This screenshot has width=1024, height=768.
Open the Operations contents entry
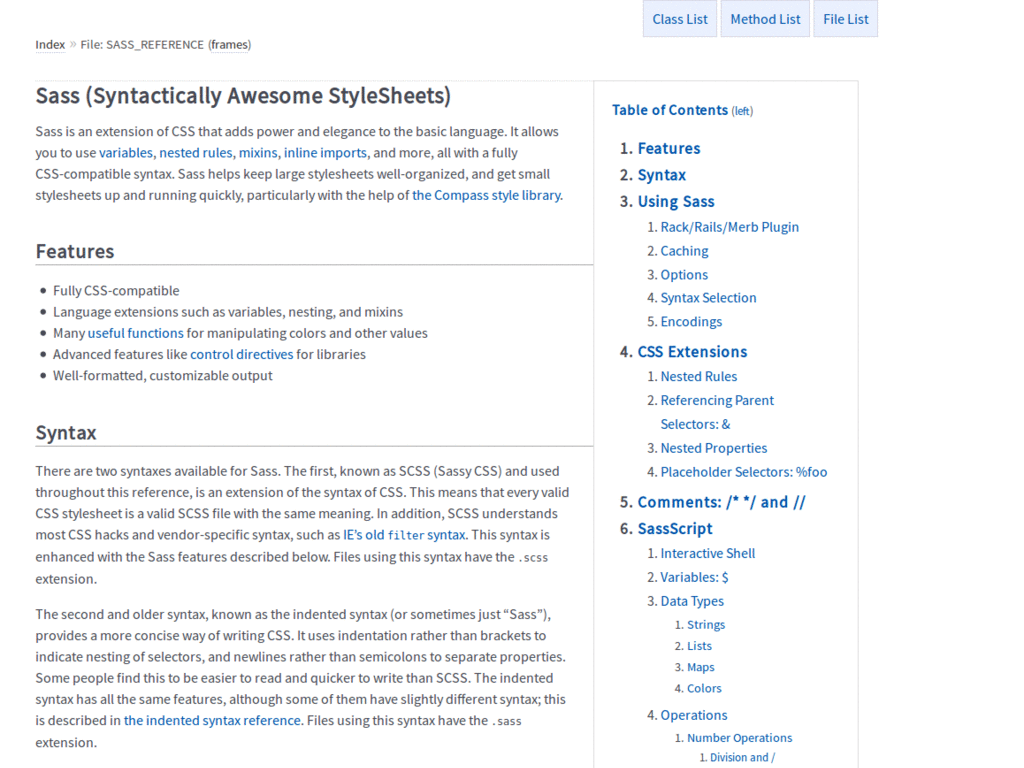(694, 715)
